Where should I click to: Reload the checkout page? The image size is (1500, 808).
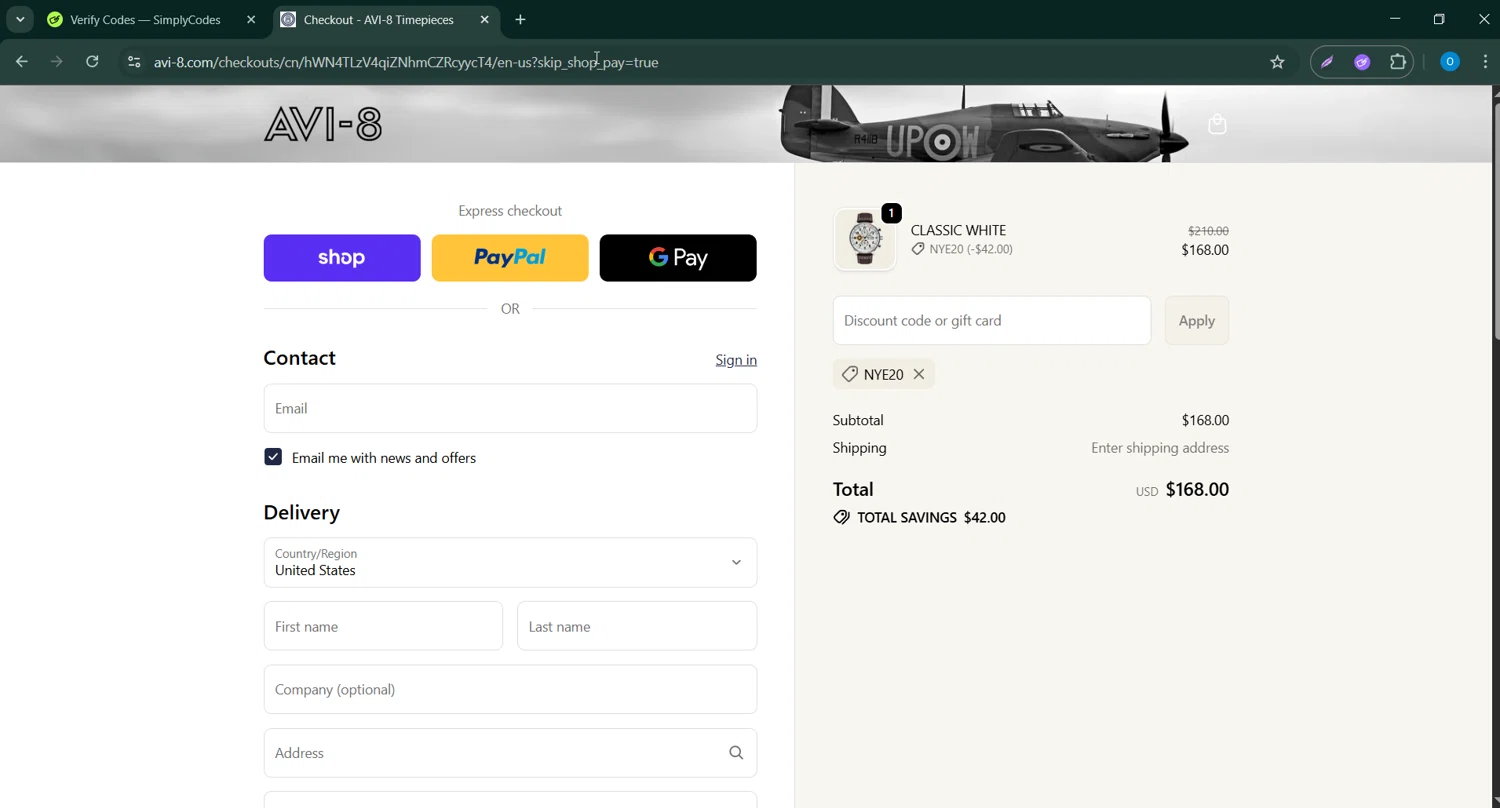pos(92,62)
